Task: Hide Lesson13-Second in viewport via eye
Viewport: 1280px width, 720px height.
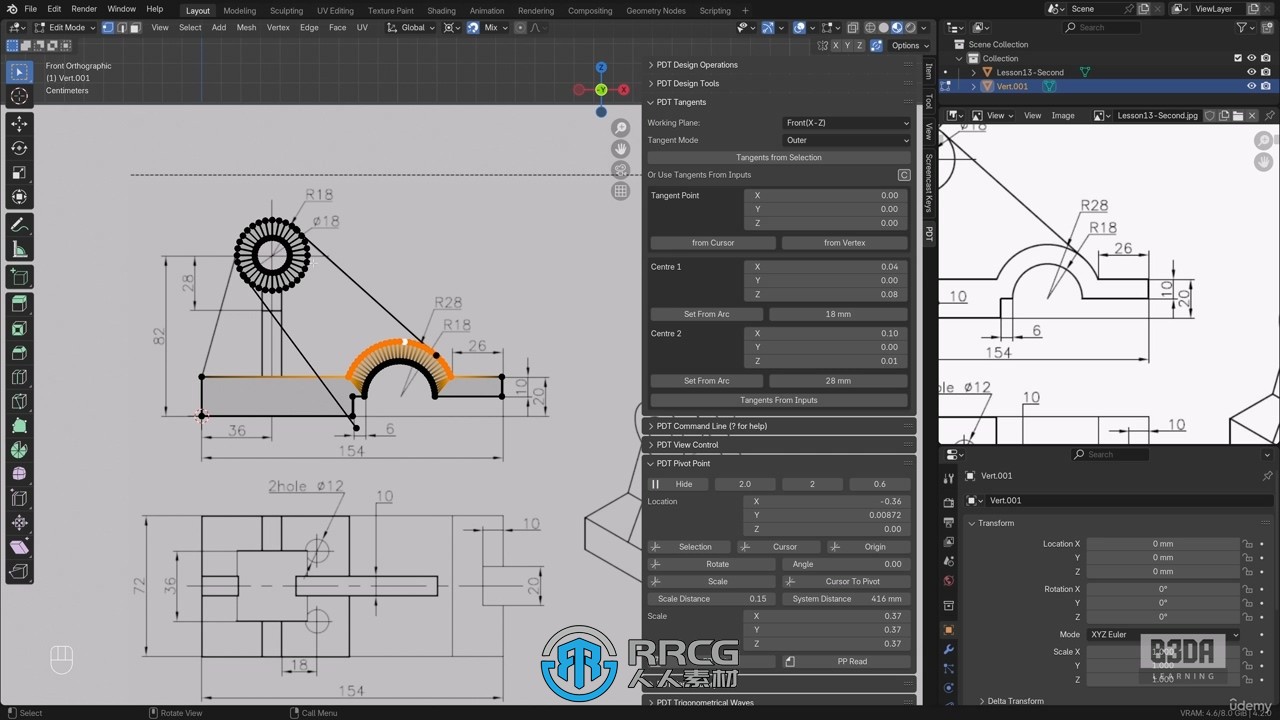Action: point(1251,72)
